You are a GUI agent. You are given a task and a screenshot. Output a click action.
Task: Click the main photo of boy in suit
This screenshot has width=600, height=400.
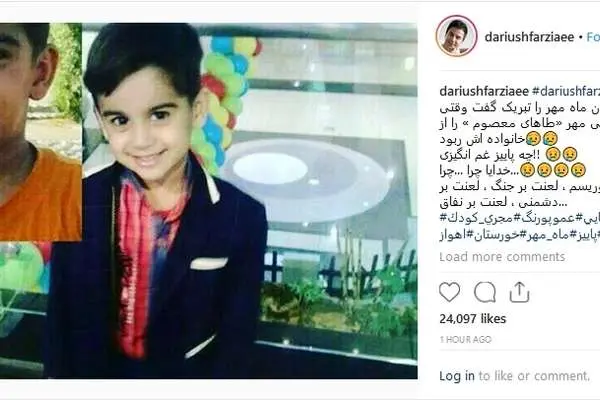pyautogui.click(x=249, y=201)
